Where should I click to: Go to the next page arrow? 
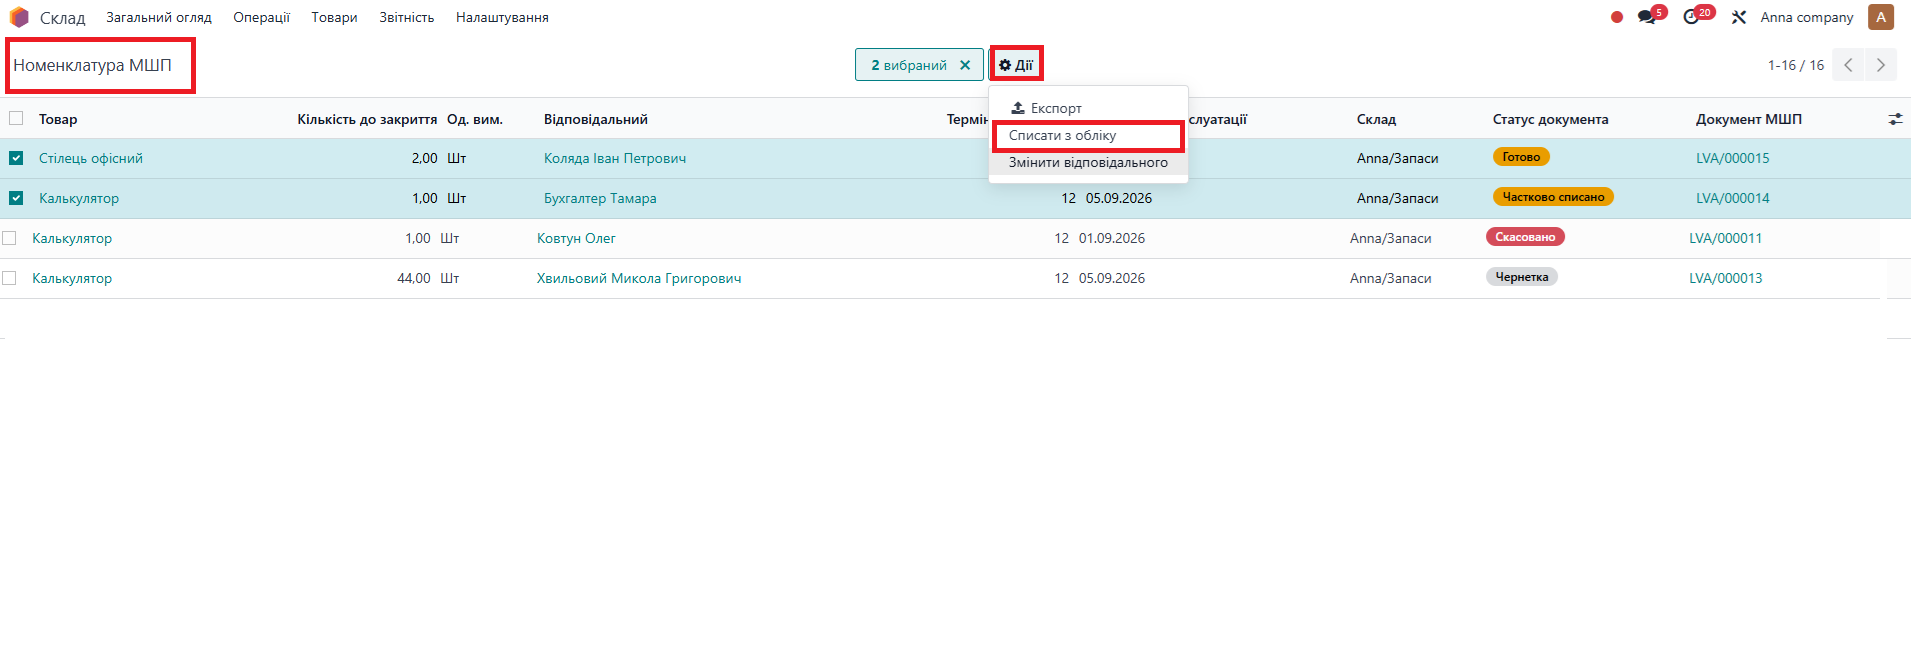[x=1881, y=65]
